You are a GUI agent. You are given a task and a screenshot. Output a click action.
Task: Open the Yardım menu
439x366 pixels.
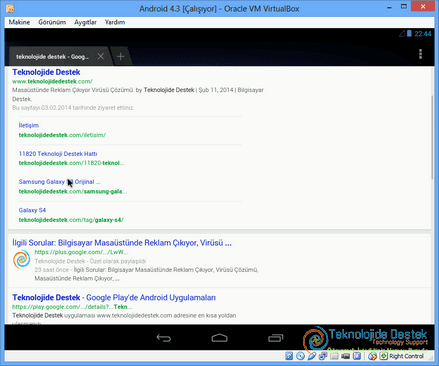point(115,22)
